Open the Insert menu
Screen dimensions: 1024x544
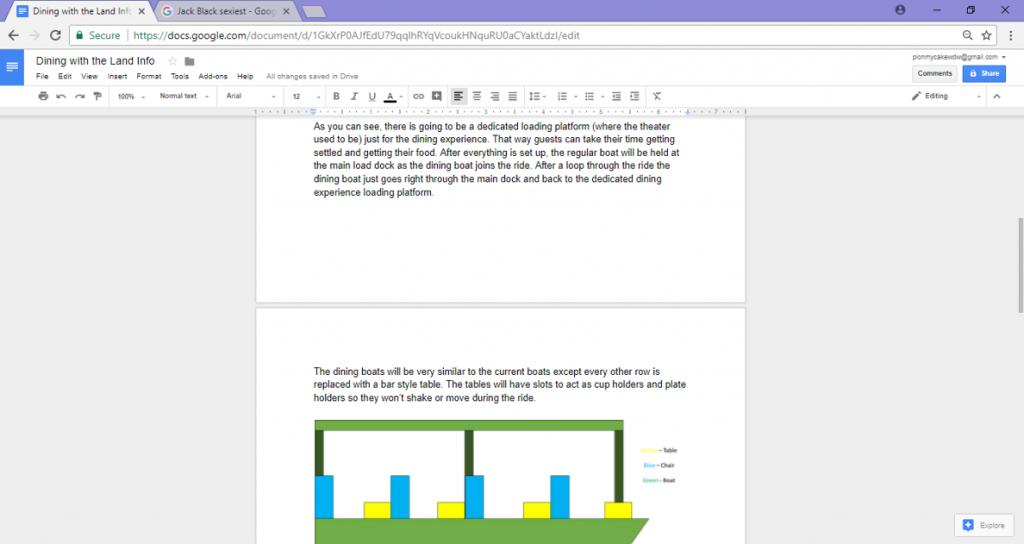pyautogui.click(x=117, y=76)
